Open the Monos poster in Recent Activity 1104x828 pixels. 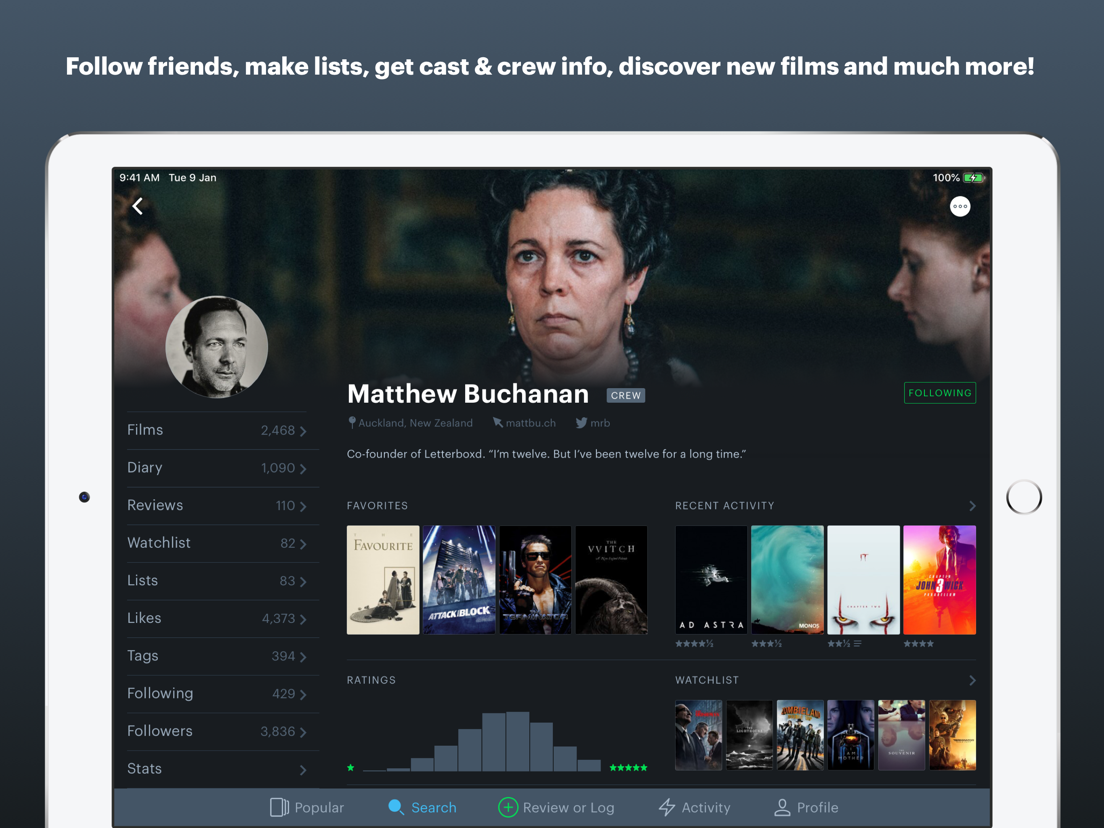787,579
